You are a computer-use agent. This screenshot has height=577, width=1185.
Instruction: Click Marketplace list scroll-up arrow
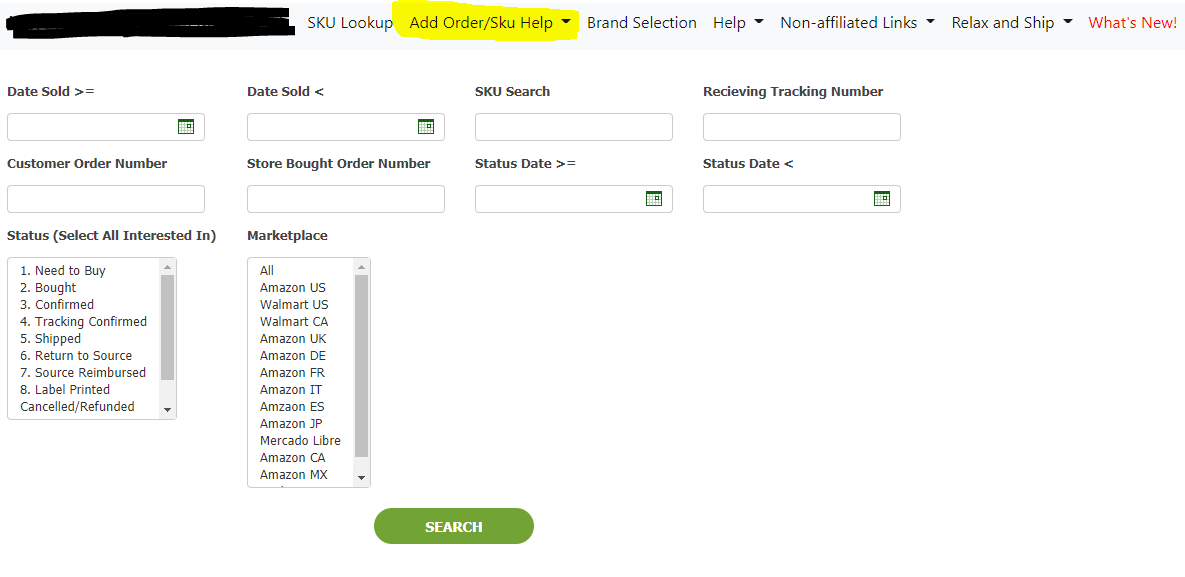point(361,267)
